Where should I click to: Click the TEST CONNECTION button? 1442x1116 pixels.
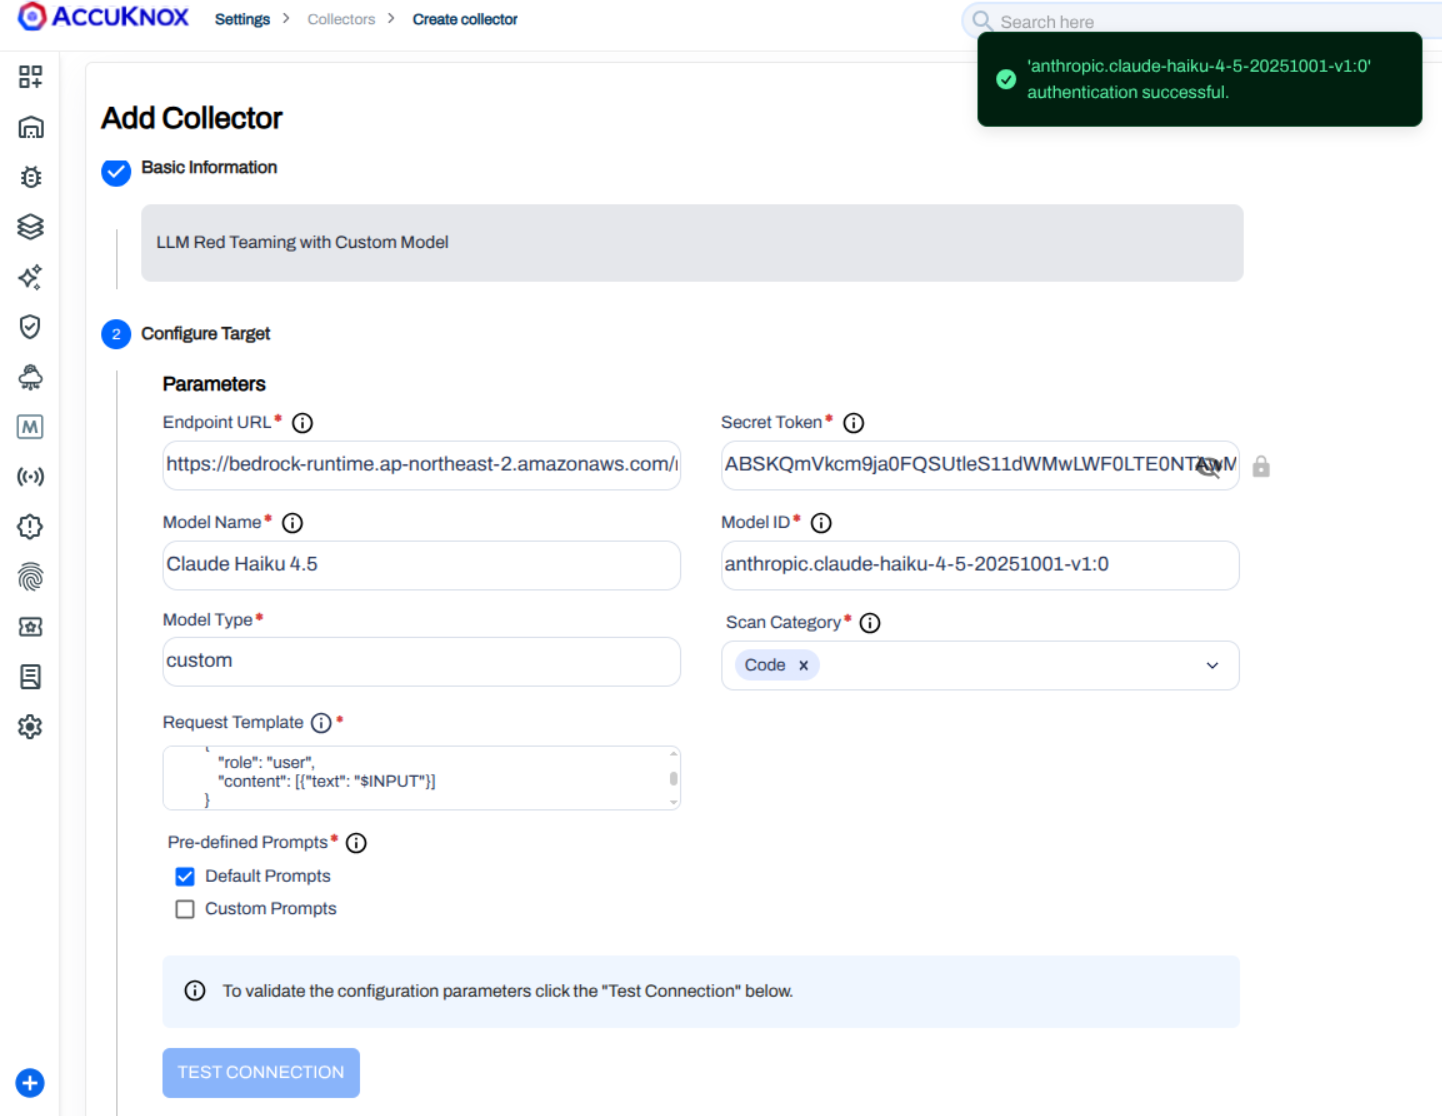tap(261, 1072)
